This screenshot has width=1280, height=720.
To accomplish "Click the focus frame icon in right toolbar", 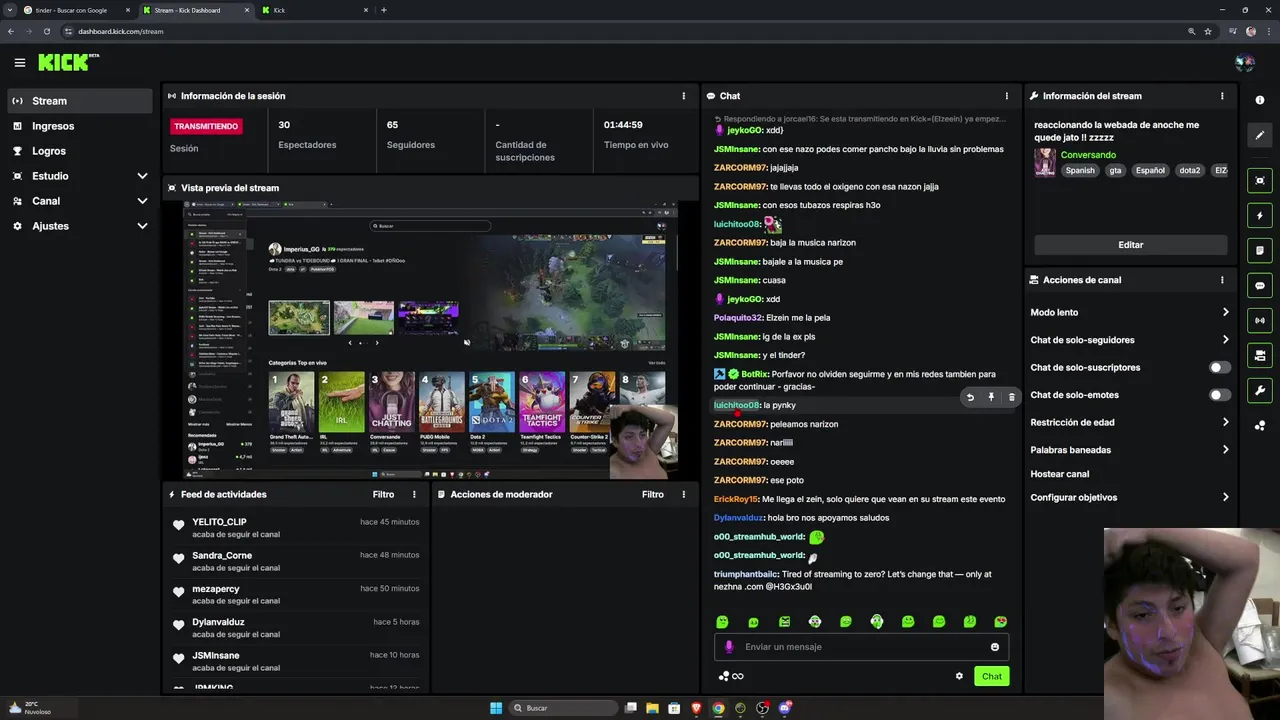I will (1260, 180).
